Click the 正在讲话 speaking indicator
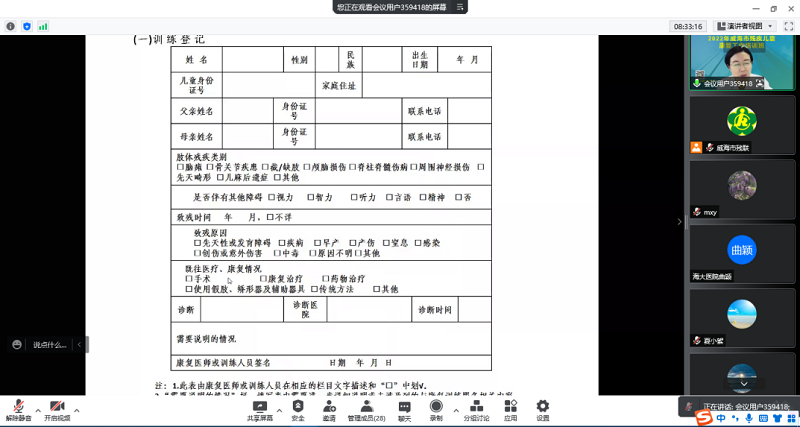The height and width of the screenshot is (427, 800). [x=738, y=407]
